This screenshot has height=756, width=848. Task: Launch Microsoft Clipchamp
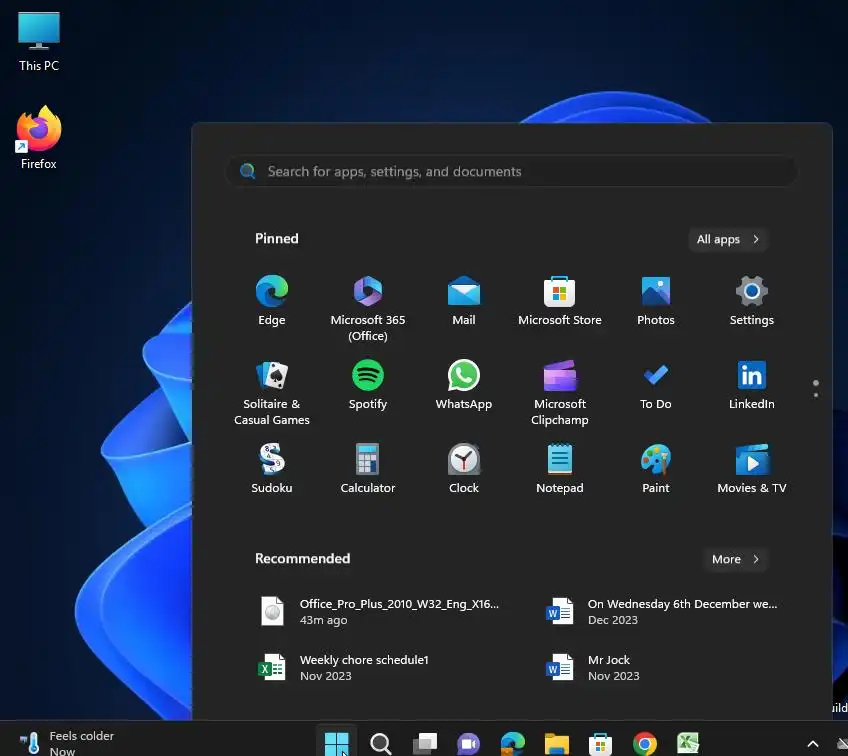pyautogui.click(x=560, y=392)
